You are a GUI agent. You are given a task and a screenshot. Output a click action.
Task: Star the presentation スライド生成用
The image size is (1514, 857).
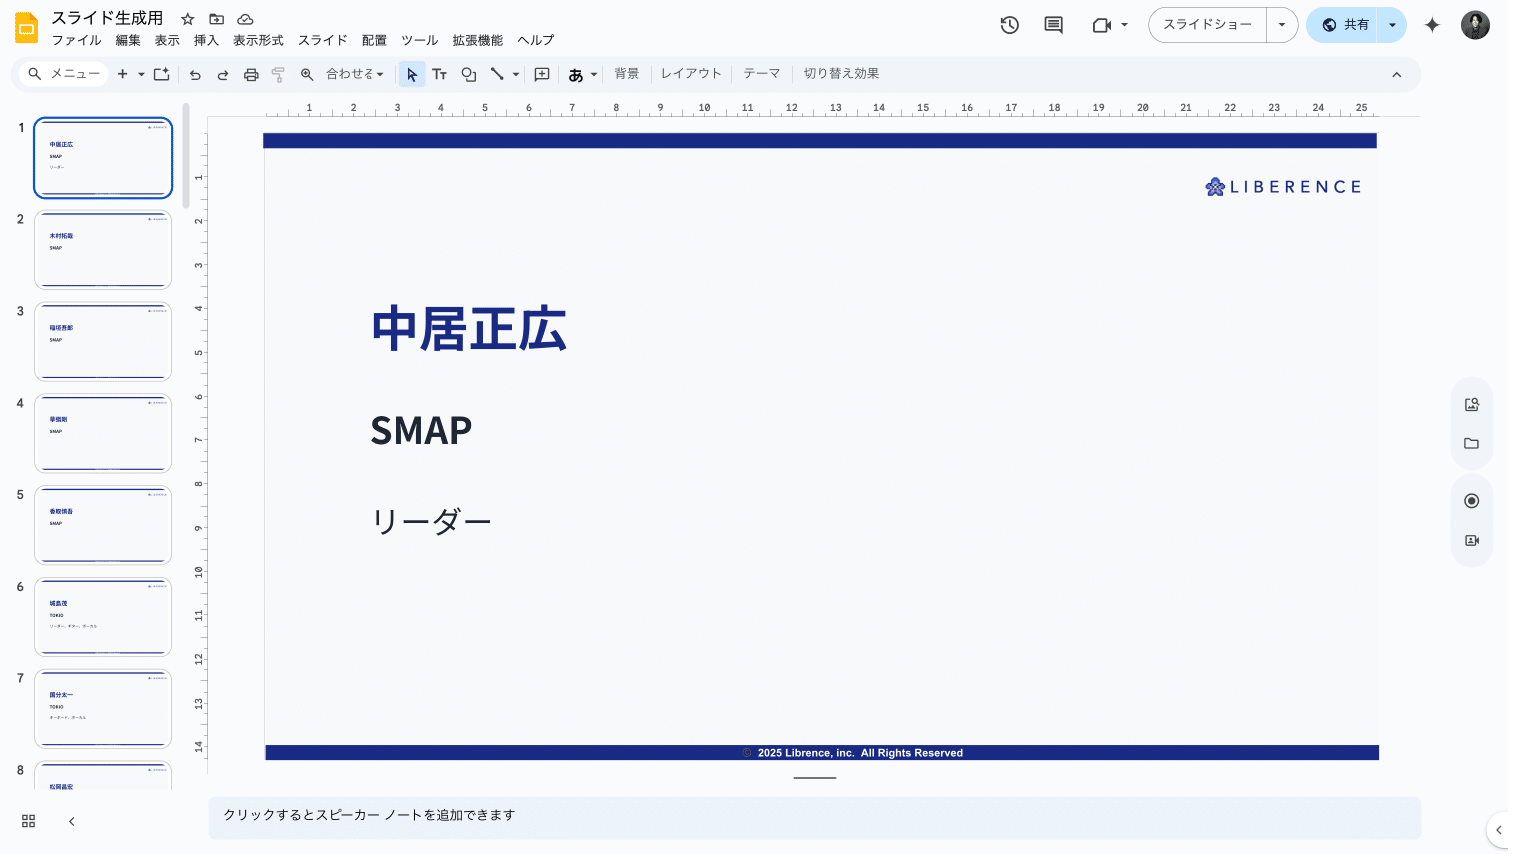pos(187,19)
